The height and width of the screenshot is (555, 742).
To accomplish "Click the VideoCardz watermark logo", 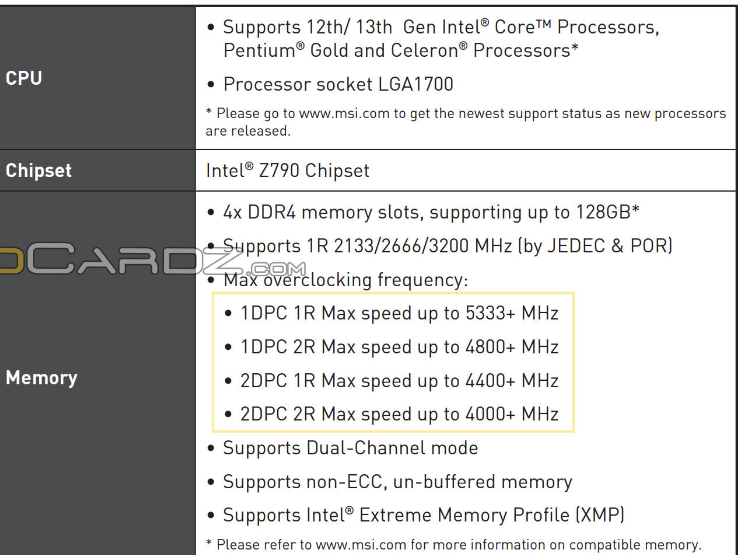I will tap(150, 258).
